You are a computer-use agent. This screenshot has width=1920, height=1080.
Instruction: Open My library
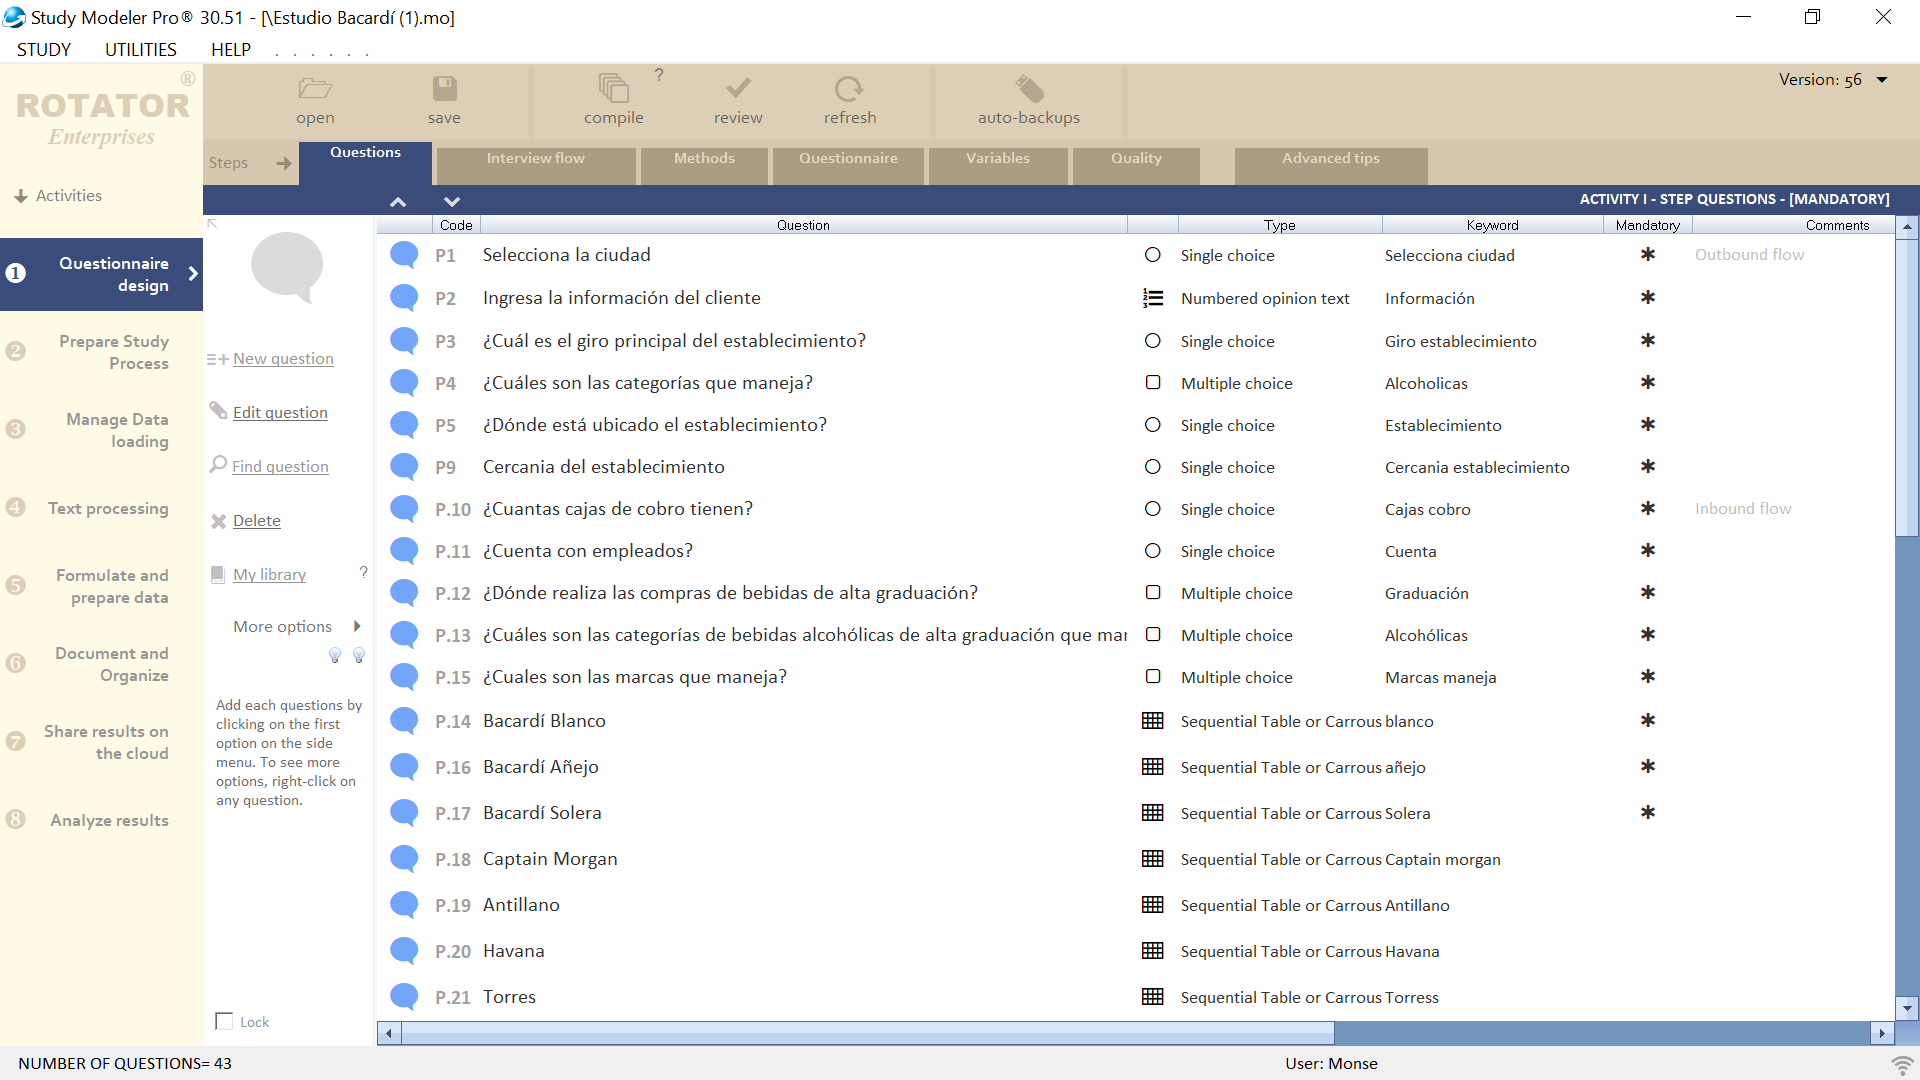tap(269, 574)
